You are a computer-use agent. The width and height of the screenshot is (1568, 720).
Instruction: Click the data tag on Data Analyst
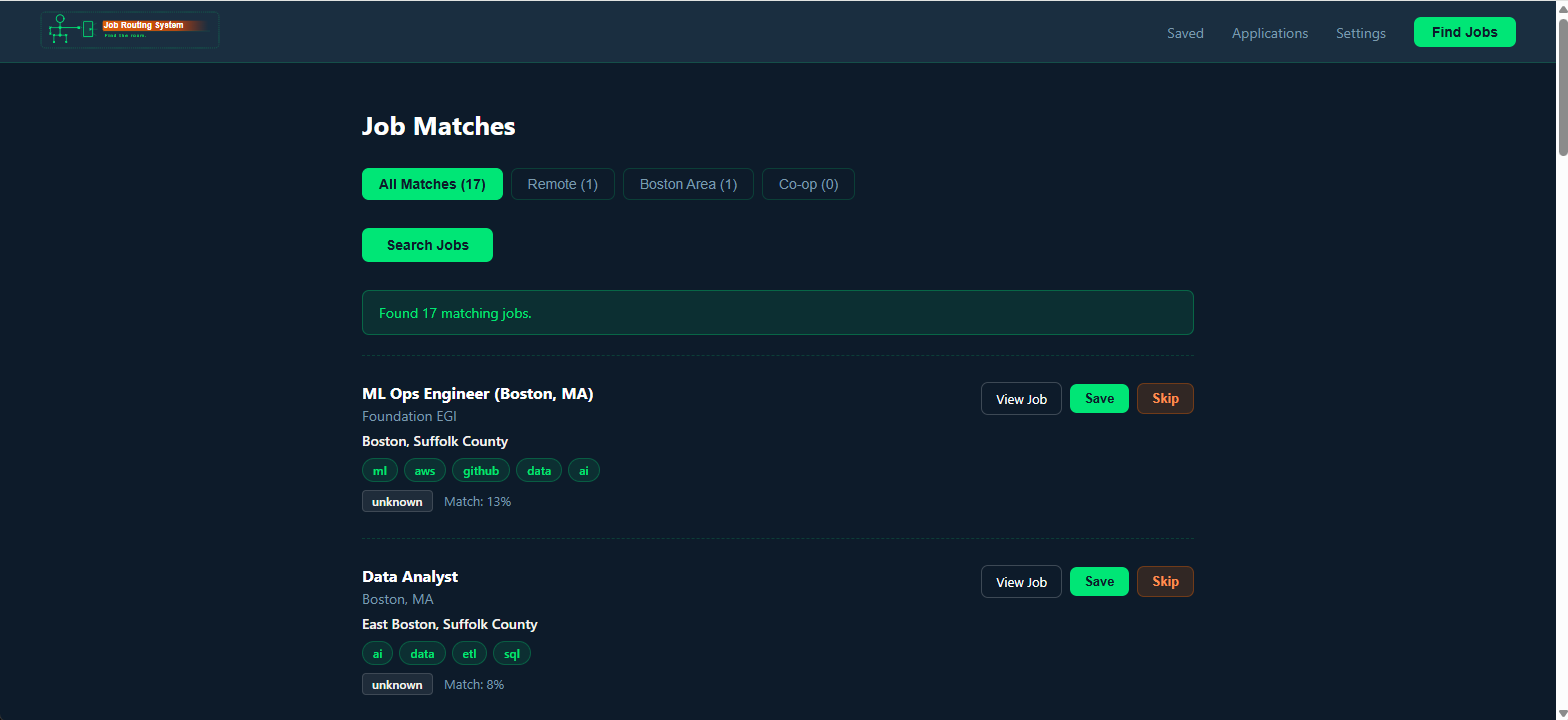(422, 654)
